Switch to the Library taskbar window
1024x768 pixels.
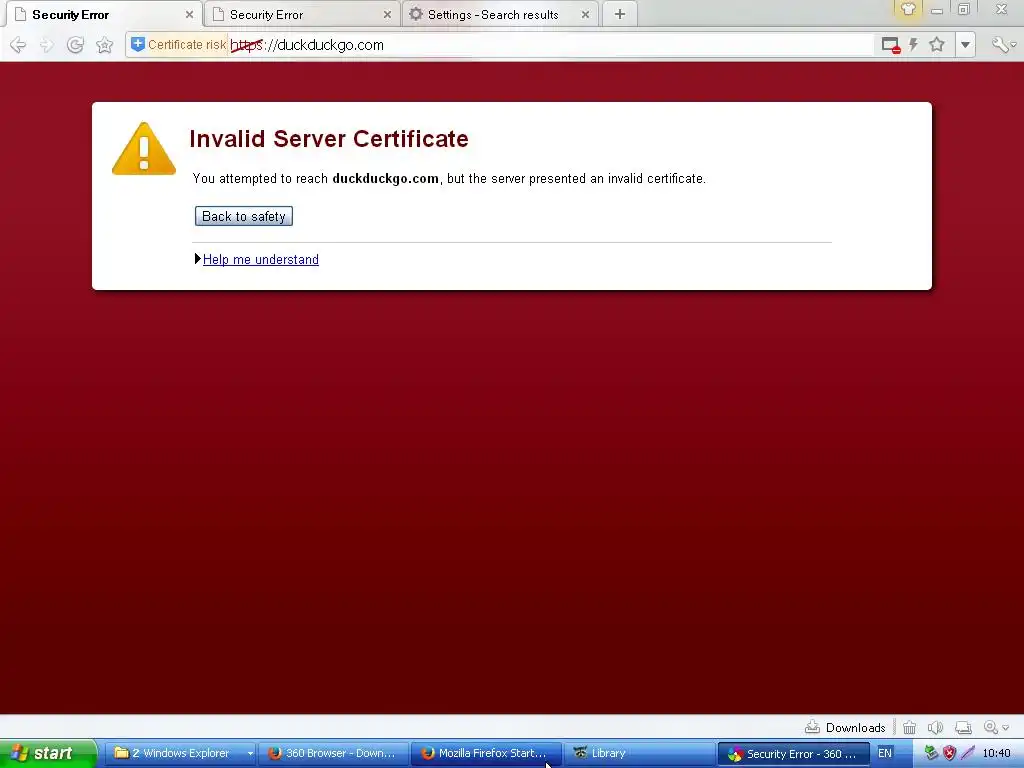pos(639,753)
